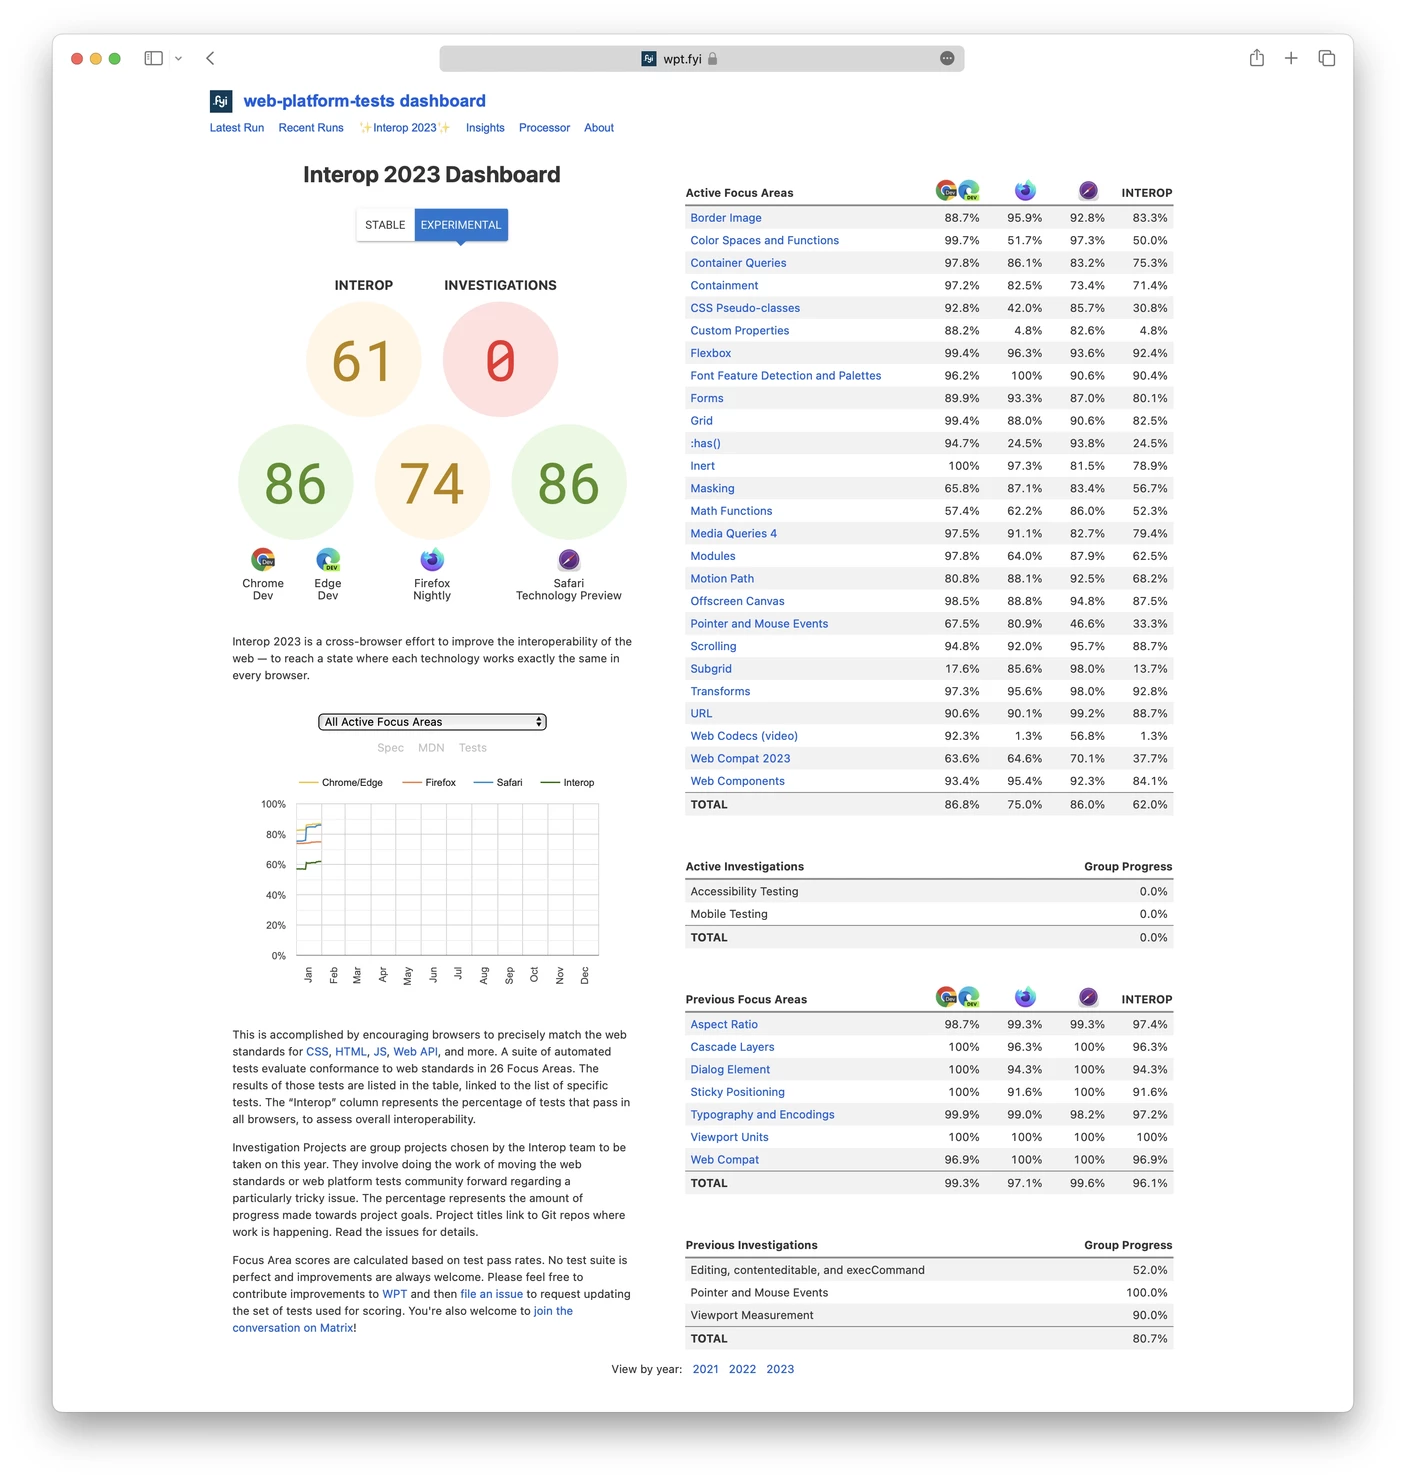
Task: Go back with the Safari back arrow
Action: click(210, 58)
